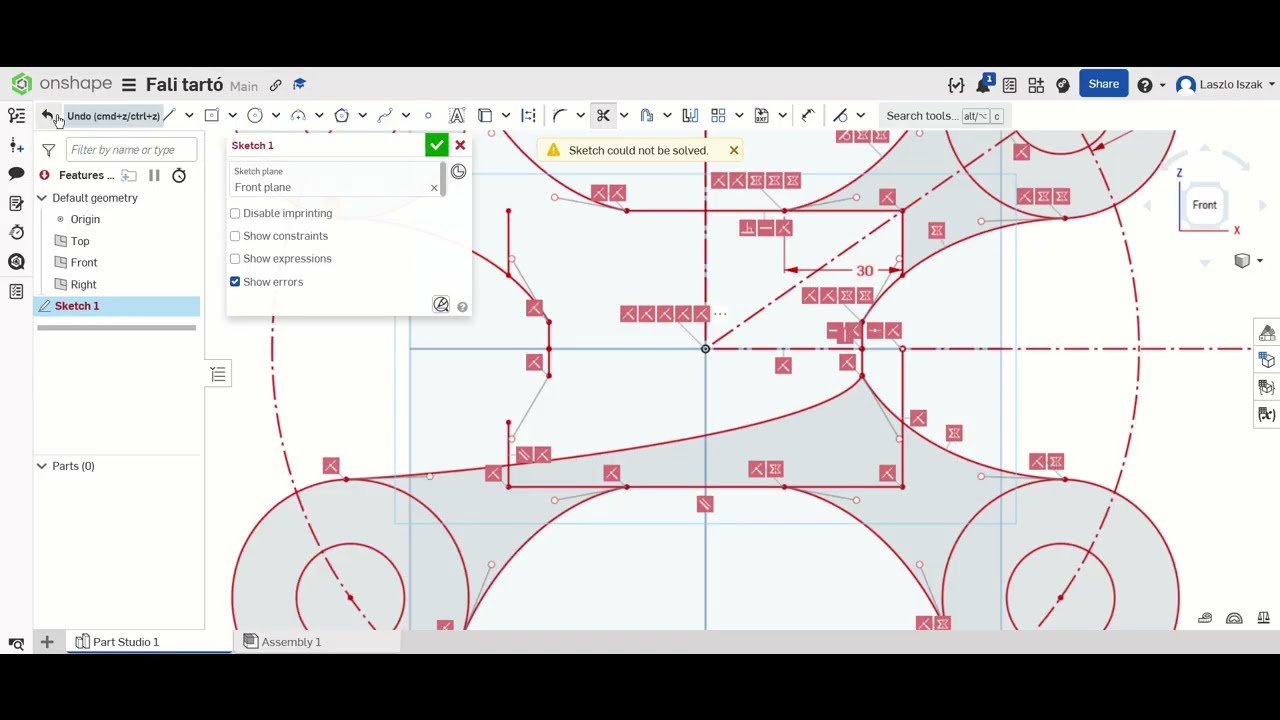The image size is (1280, 720).
Task: Select the Center point circle tool
Action: click(x=255, y=116)
